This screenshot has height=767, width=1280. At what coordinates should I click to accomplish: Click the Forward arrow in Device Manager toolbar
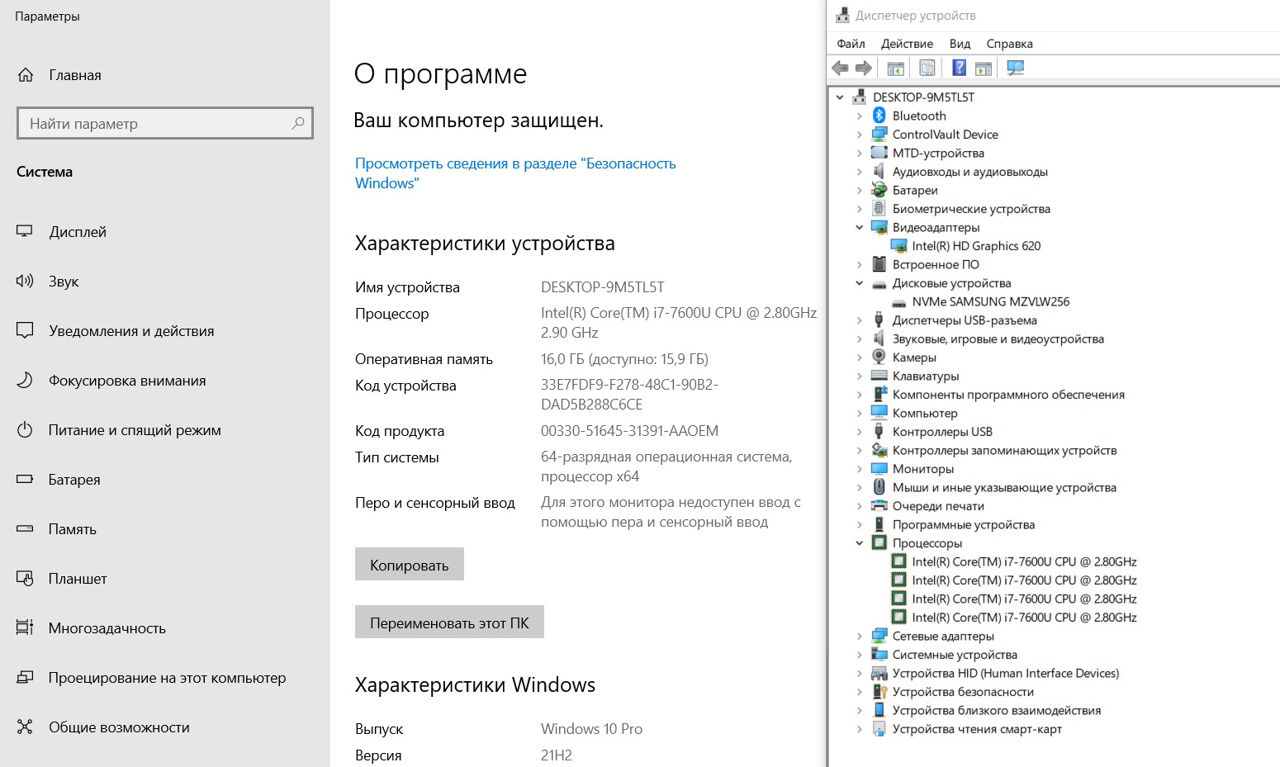point(863,68)
